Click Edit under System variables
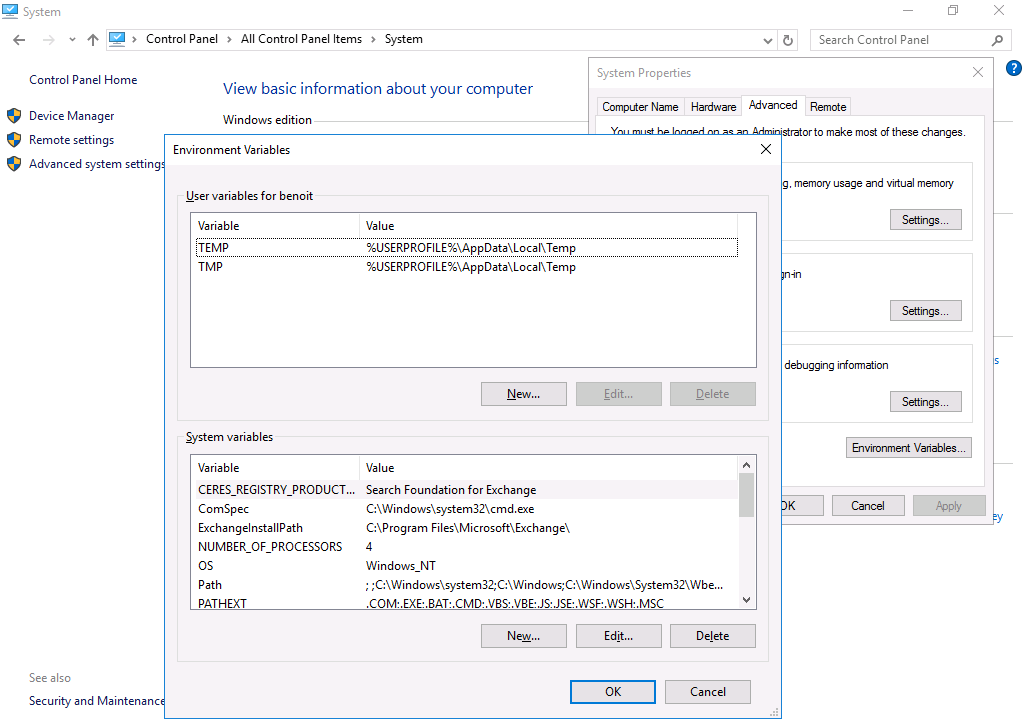 tap(618, 636)
